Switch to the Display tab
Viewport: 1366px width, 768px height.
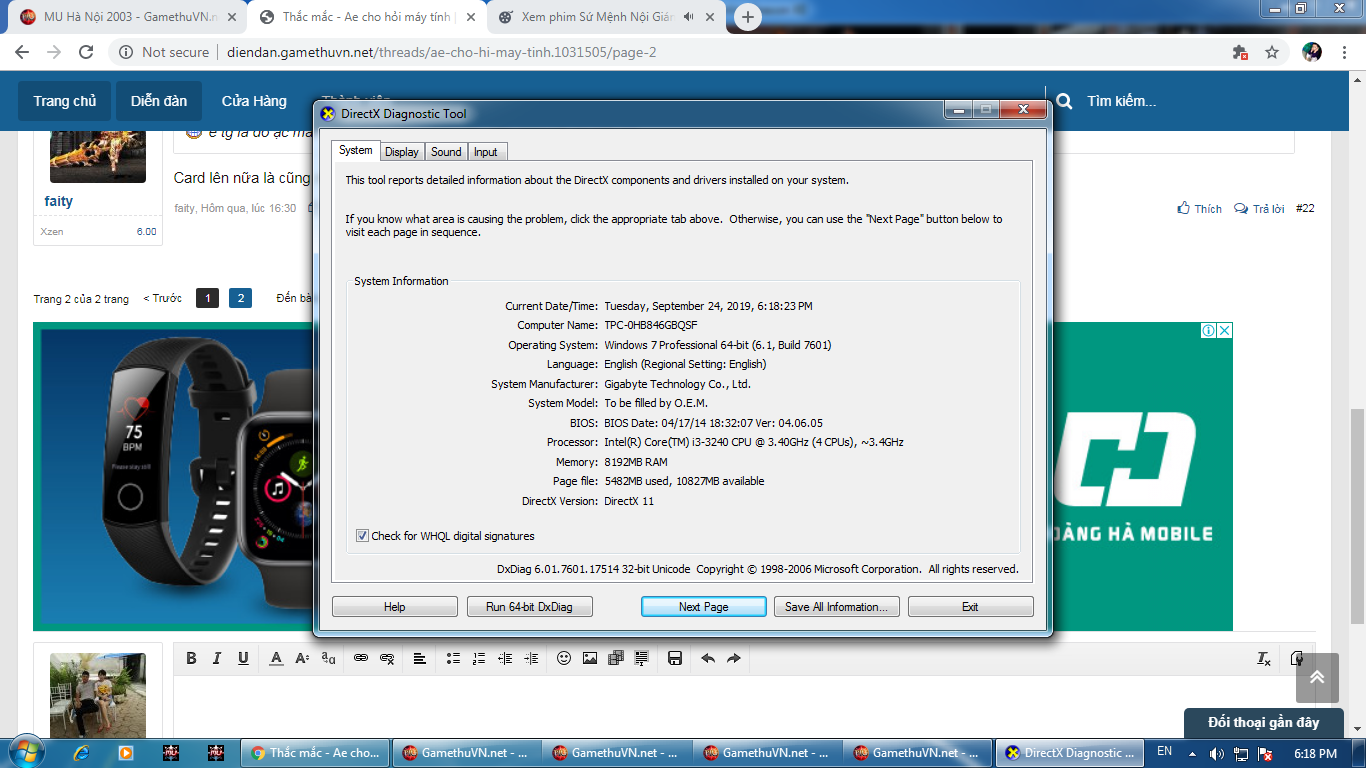coord(402,152)
